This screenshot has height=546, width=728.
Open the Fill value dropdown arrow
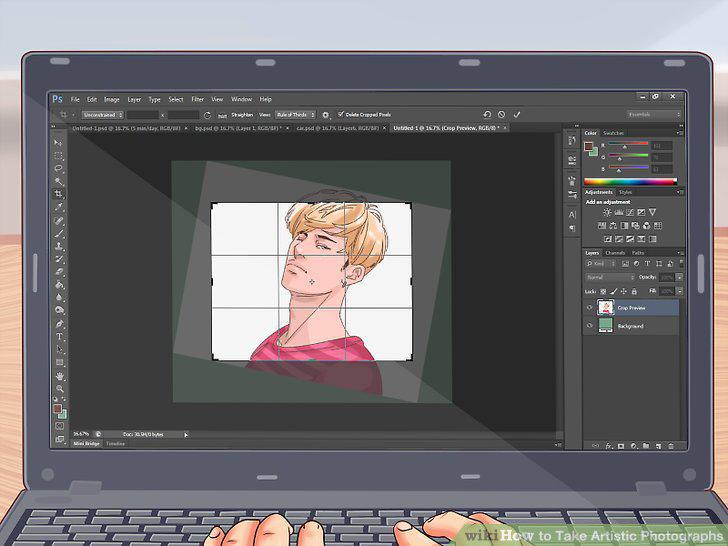pos(680,291)
